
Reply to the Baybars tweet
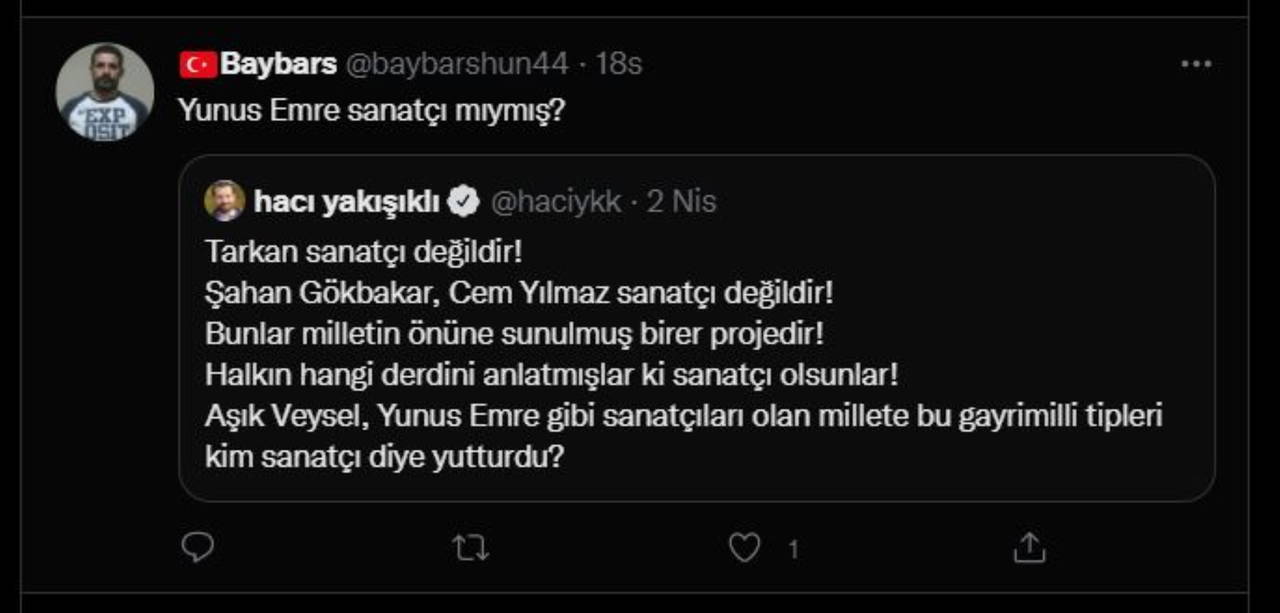(198, 547)
